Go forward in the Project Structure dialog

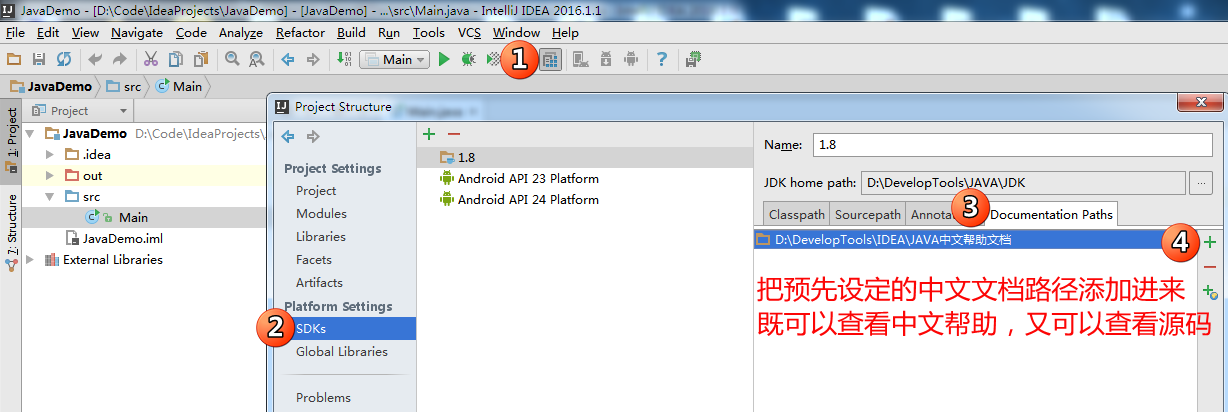pyautogui.click(x=313, y=135)
